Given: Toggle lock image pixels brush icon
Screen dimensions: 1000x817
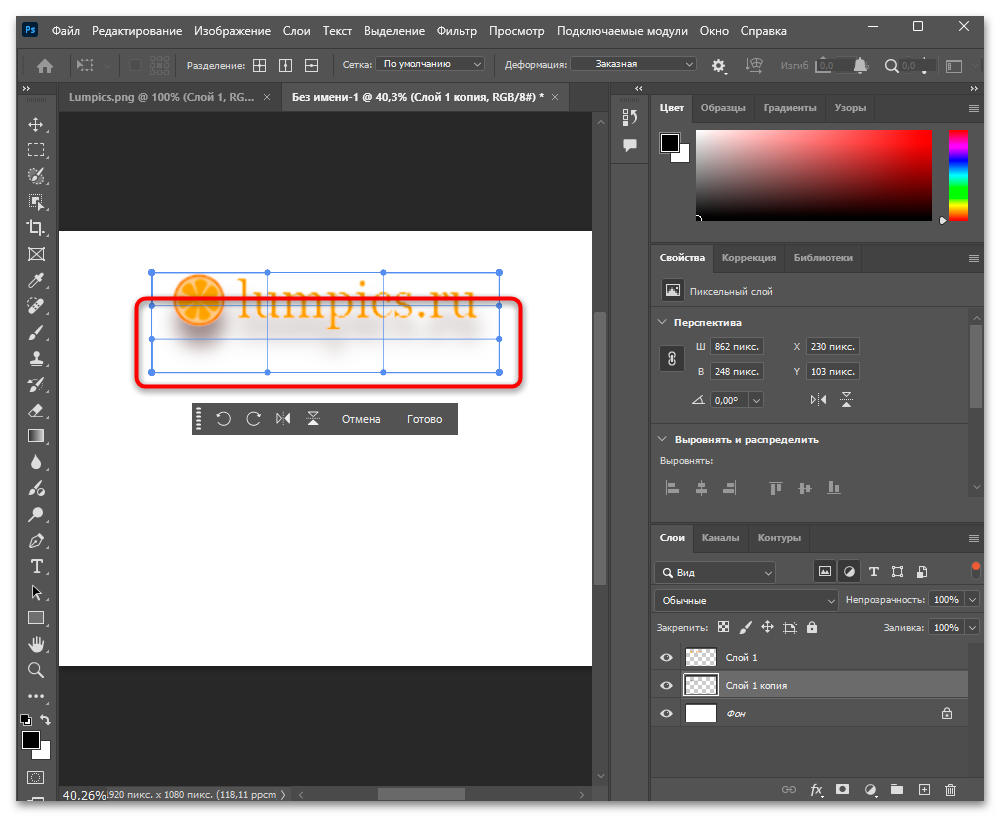Looking at the screenshot, I should coord(745,628).
